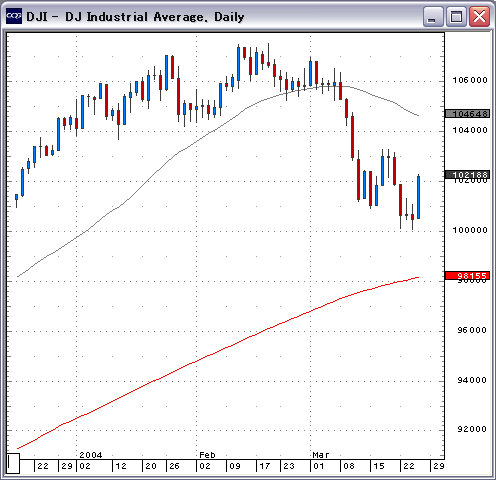Select the gray 104648 moving average label
Image resolution: width=496 pixels, height=480 pixels.
(x=468, y=114)
